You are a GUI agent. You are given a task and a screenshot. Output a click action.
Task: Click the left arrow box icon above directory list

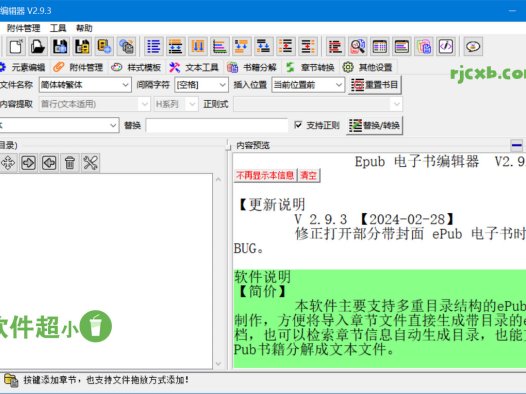[49, 163]
